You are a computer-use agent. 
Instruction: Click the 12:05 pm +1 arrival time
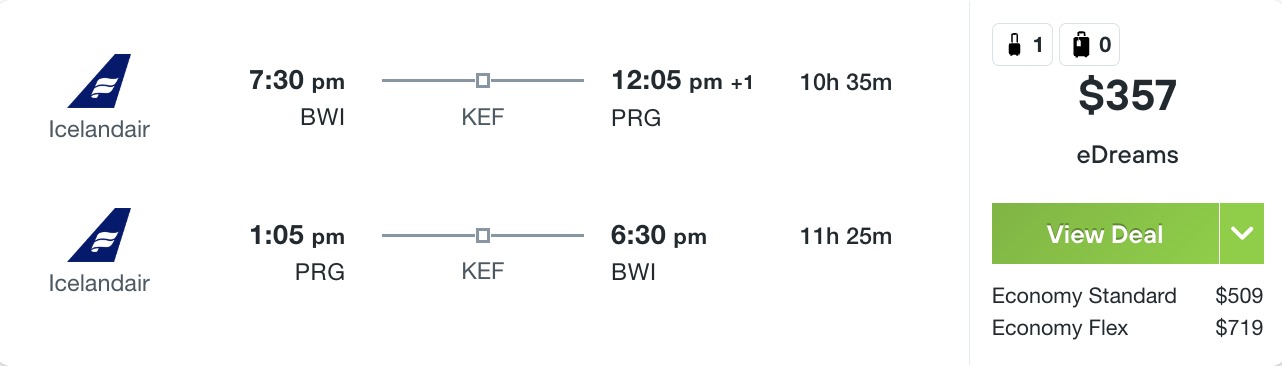pos(682,81)
